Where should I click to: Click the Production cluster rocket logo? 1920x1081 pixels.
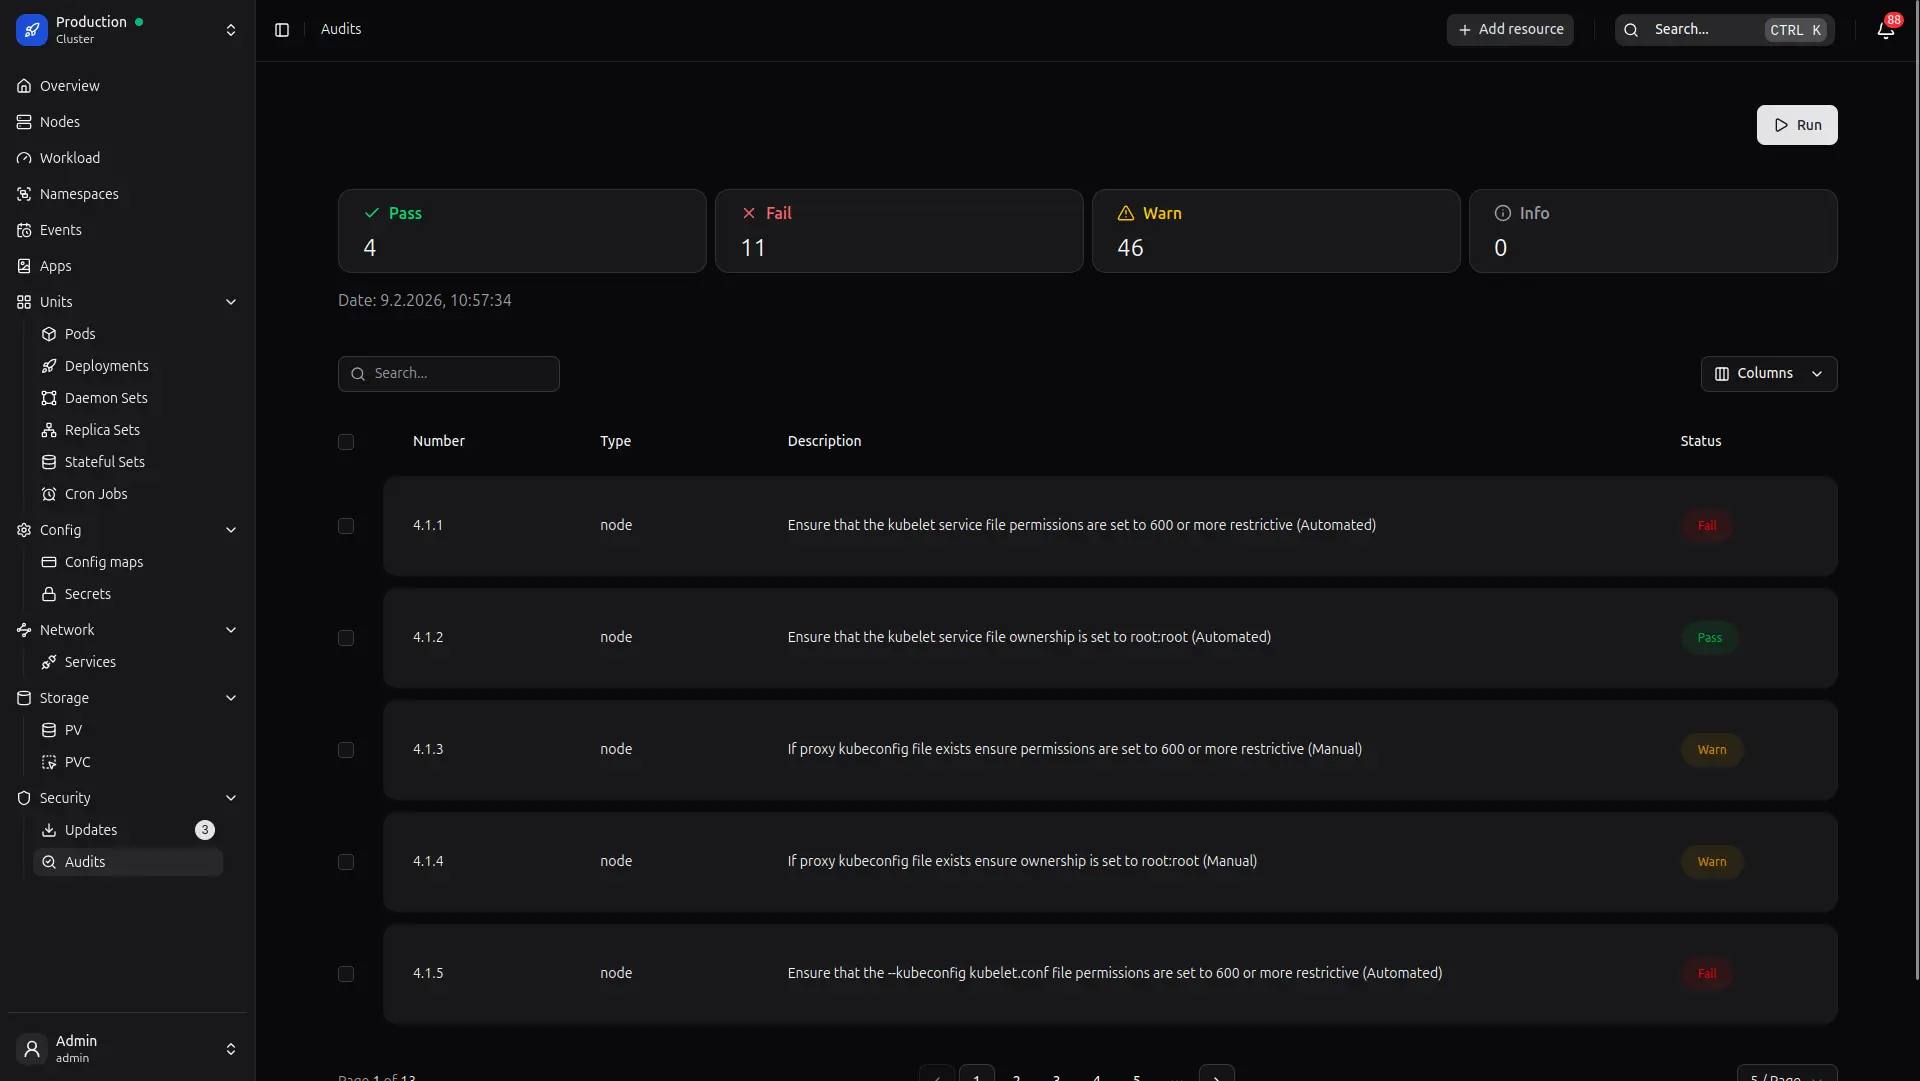pyautogui.click(x=32, y=30)
